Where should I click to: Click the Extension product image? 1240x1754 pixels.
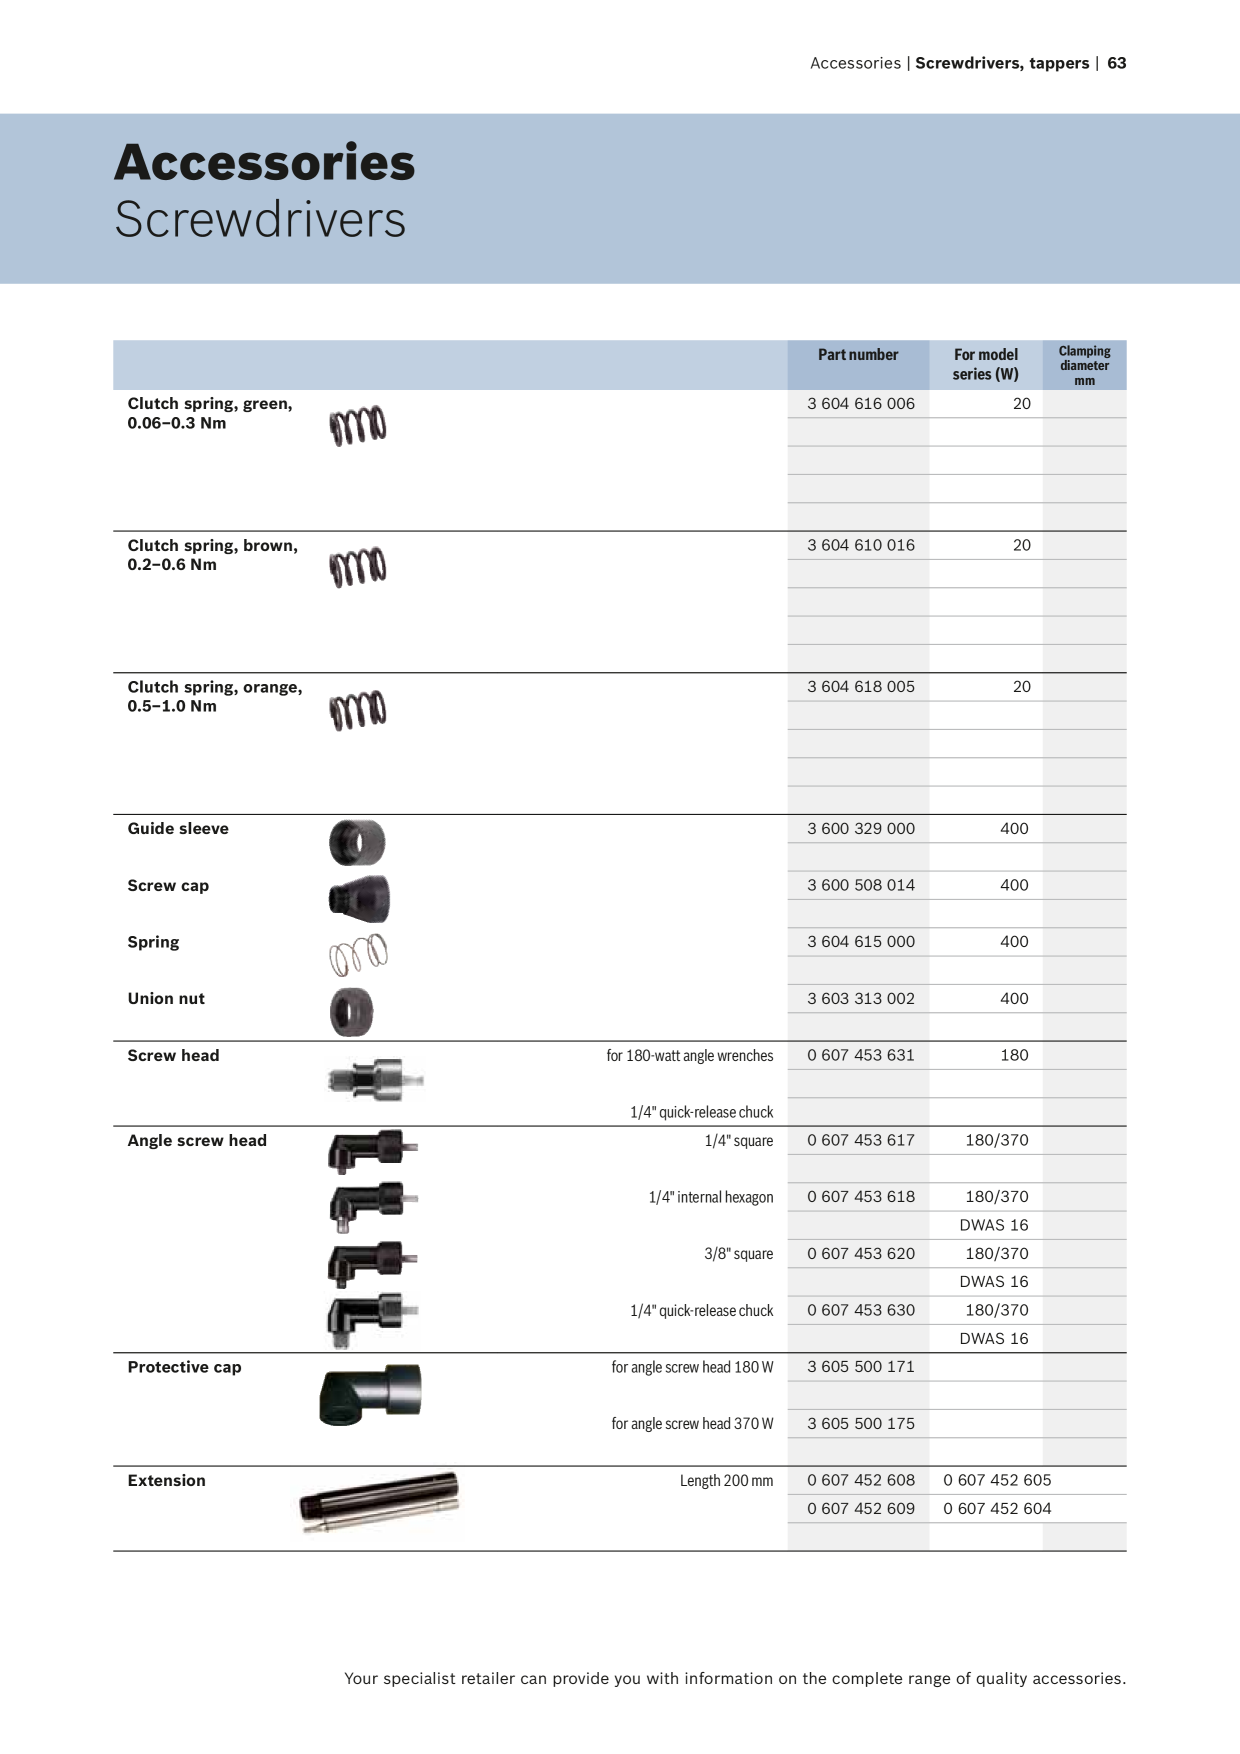point(379,1502)
